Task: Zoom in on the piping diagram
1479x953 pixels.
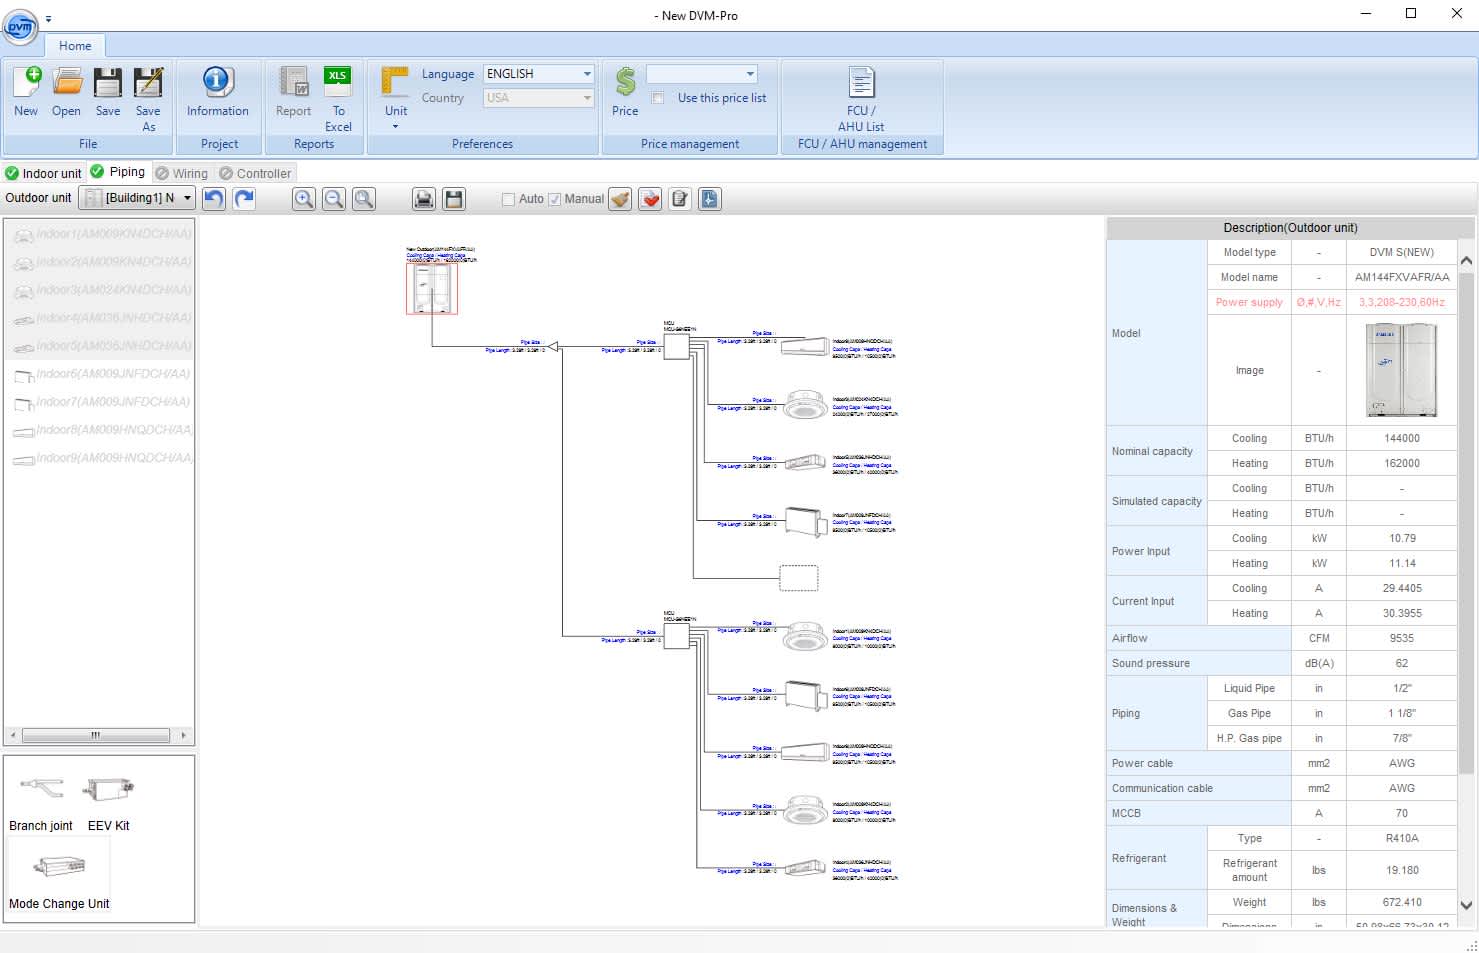Action: 304,199
